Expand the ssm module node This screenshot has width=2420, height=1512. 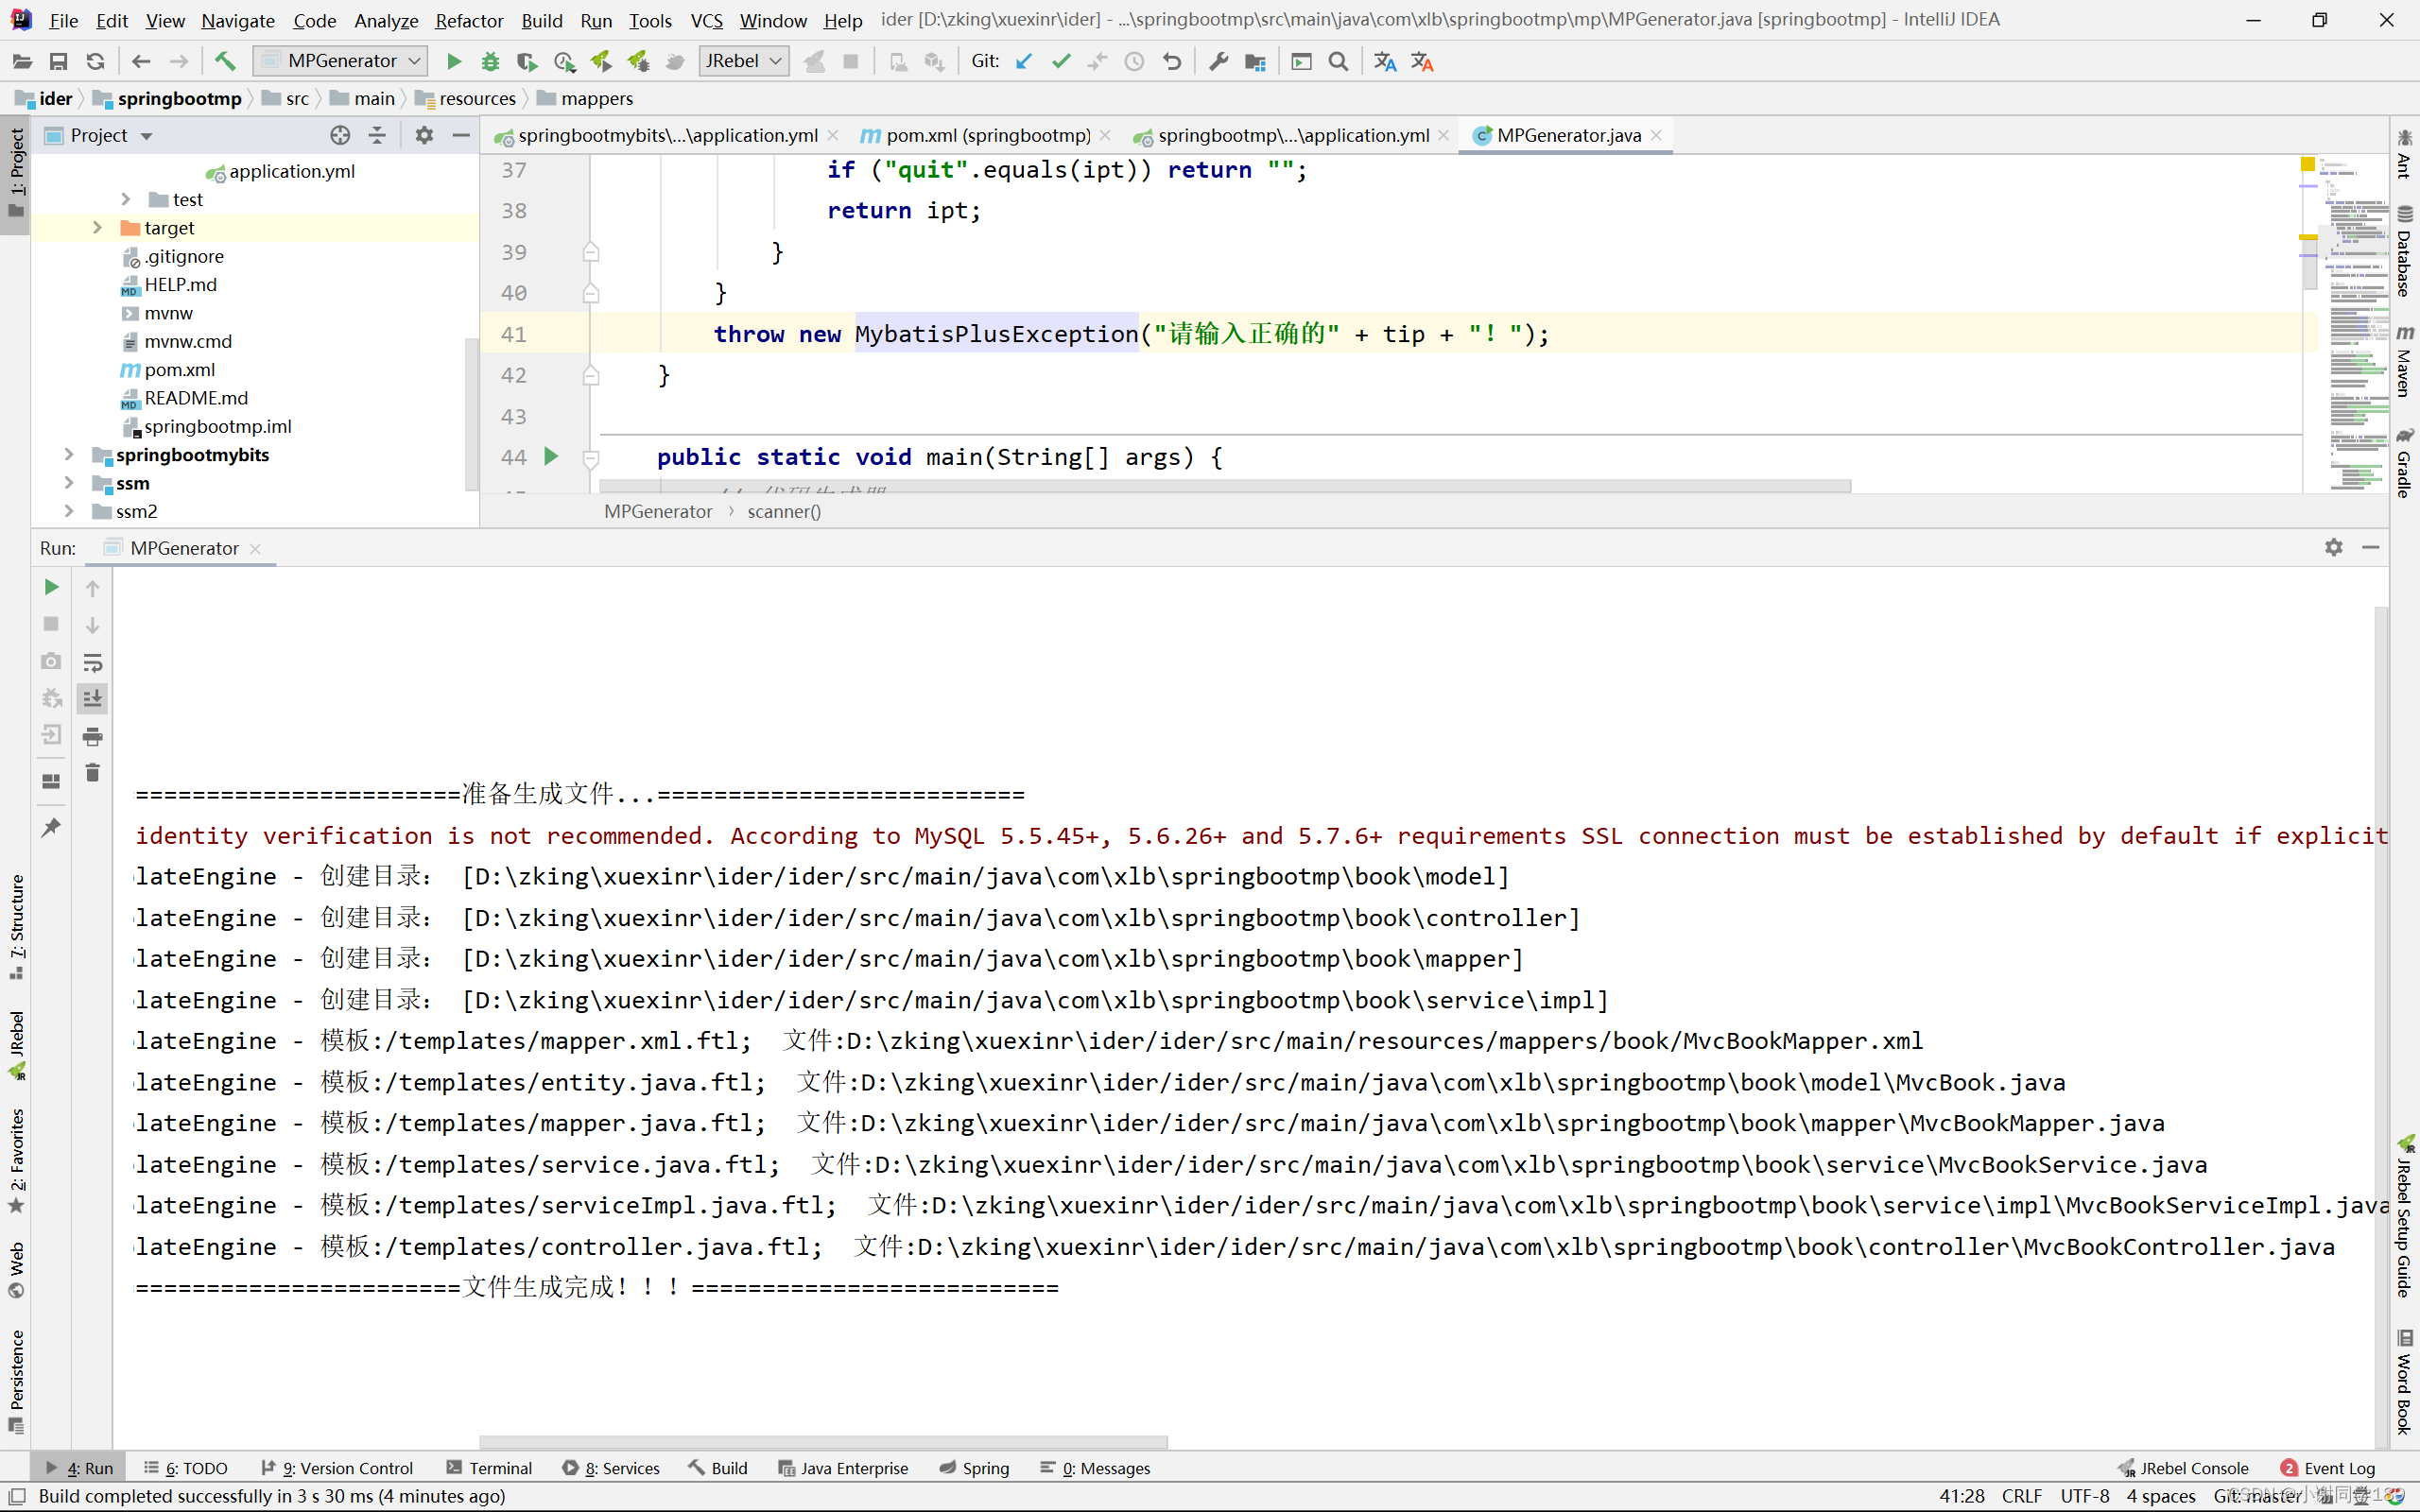coord(68,483)
